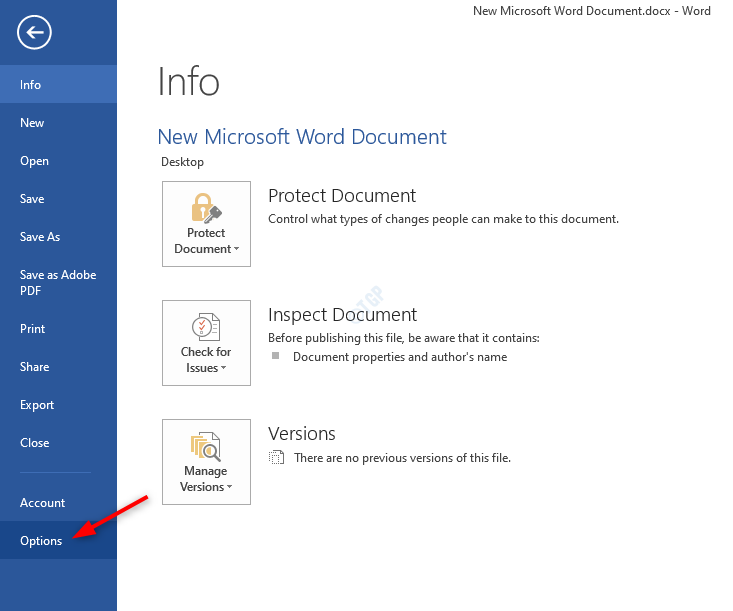Click the back arrow to exit Backstage

(x=34, y=32)
